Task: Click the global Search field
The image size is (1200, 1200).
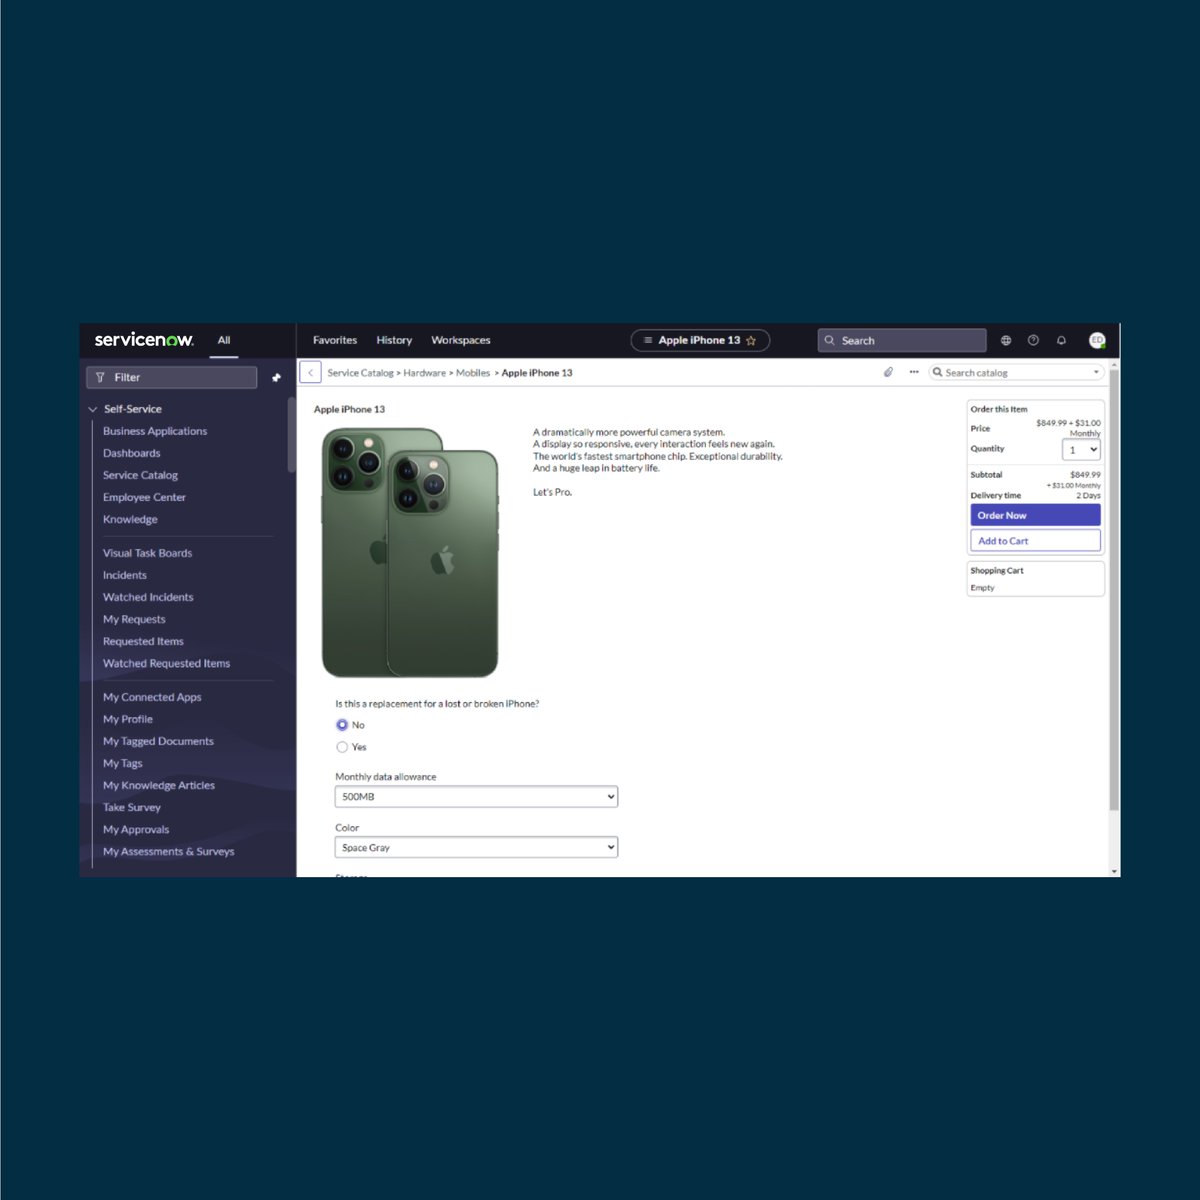Action: [902, 340]
